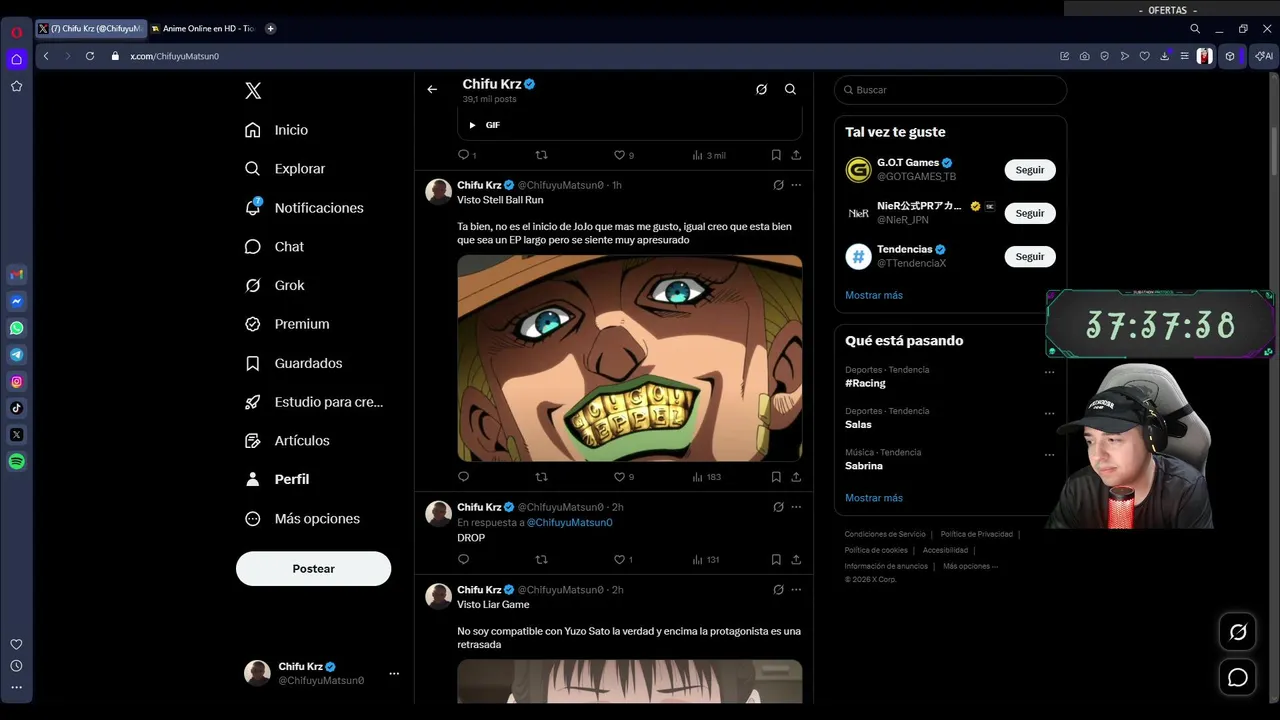1280x720 pixels.
Task: Open Perfil in the sidebar
Action: coord(278,479)
